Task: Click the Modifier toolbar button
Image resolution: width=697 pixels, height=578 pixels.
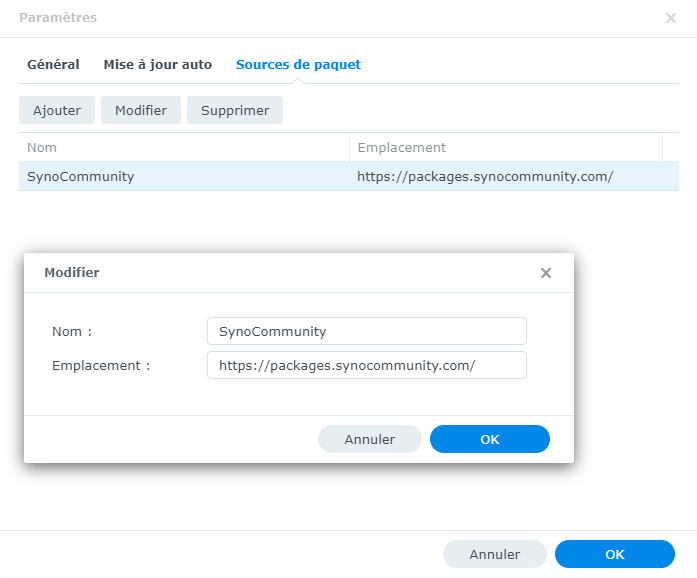Action: click(141, 110)
